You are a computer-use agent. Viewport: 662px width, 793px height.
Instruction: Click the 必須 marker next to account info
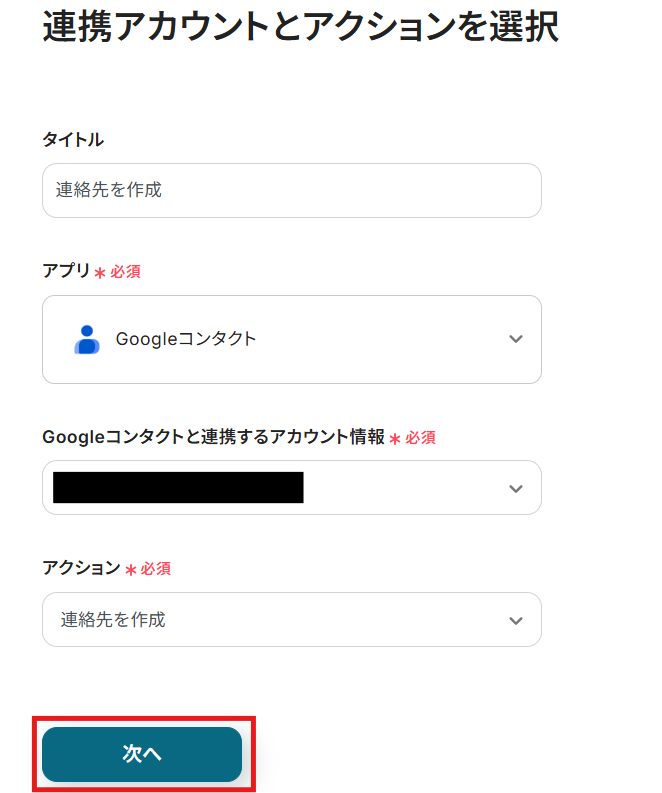click(x=421, y=438)
